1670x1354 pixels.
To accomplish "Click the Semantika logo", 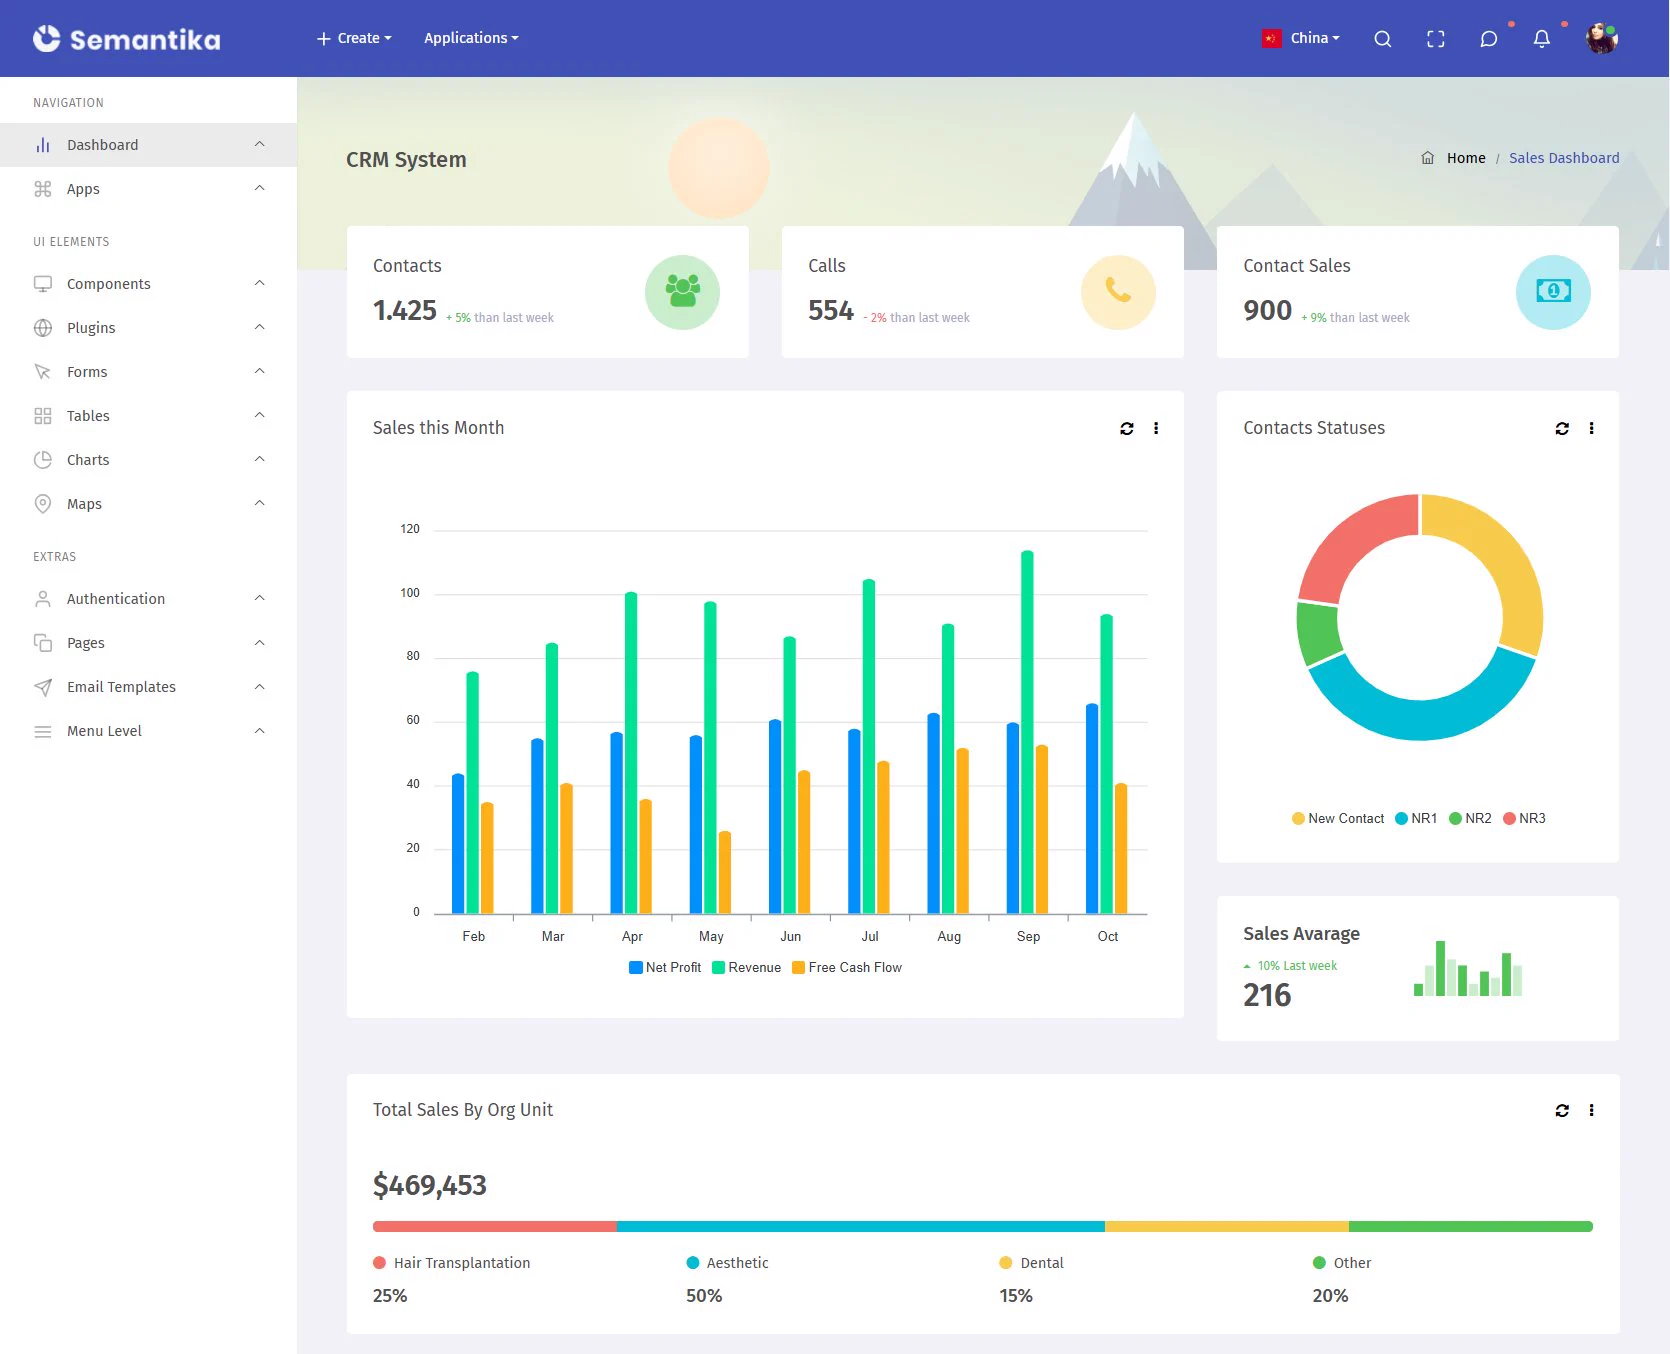I will (x=127, y=38).
